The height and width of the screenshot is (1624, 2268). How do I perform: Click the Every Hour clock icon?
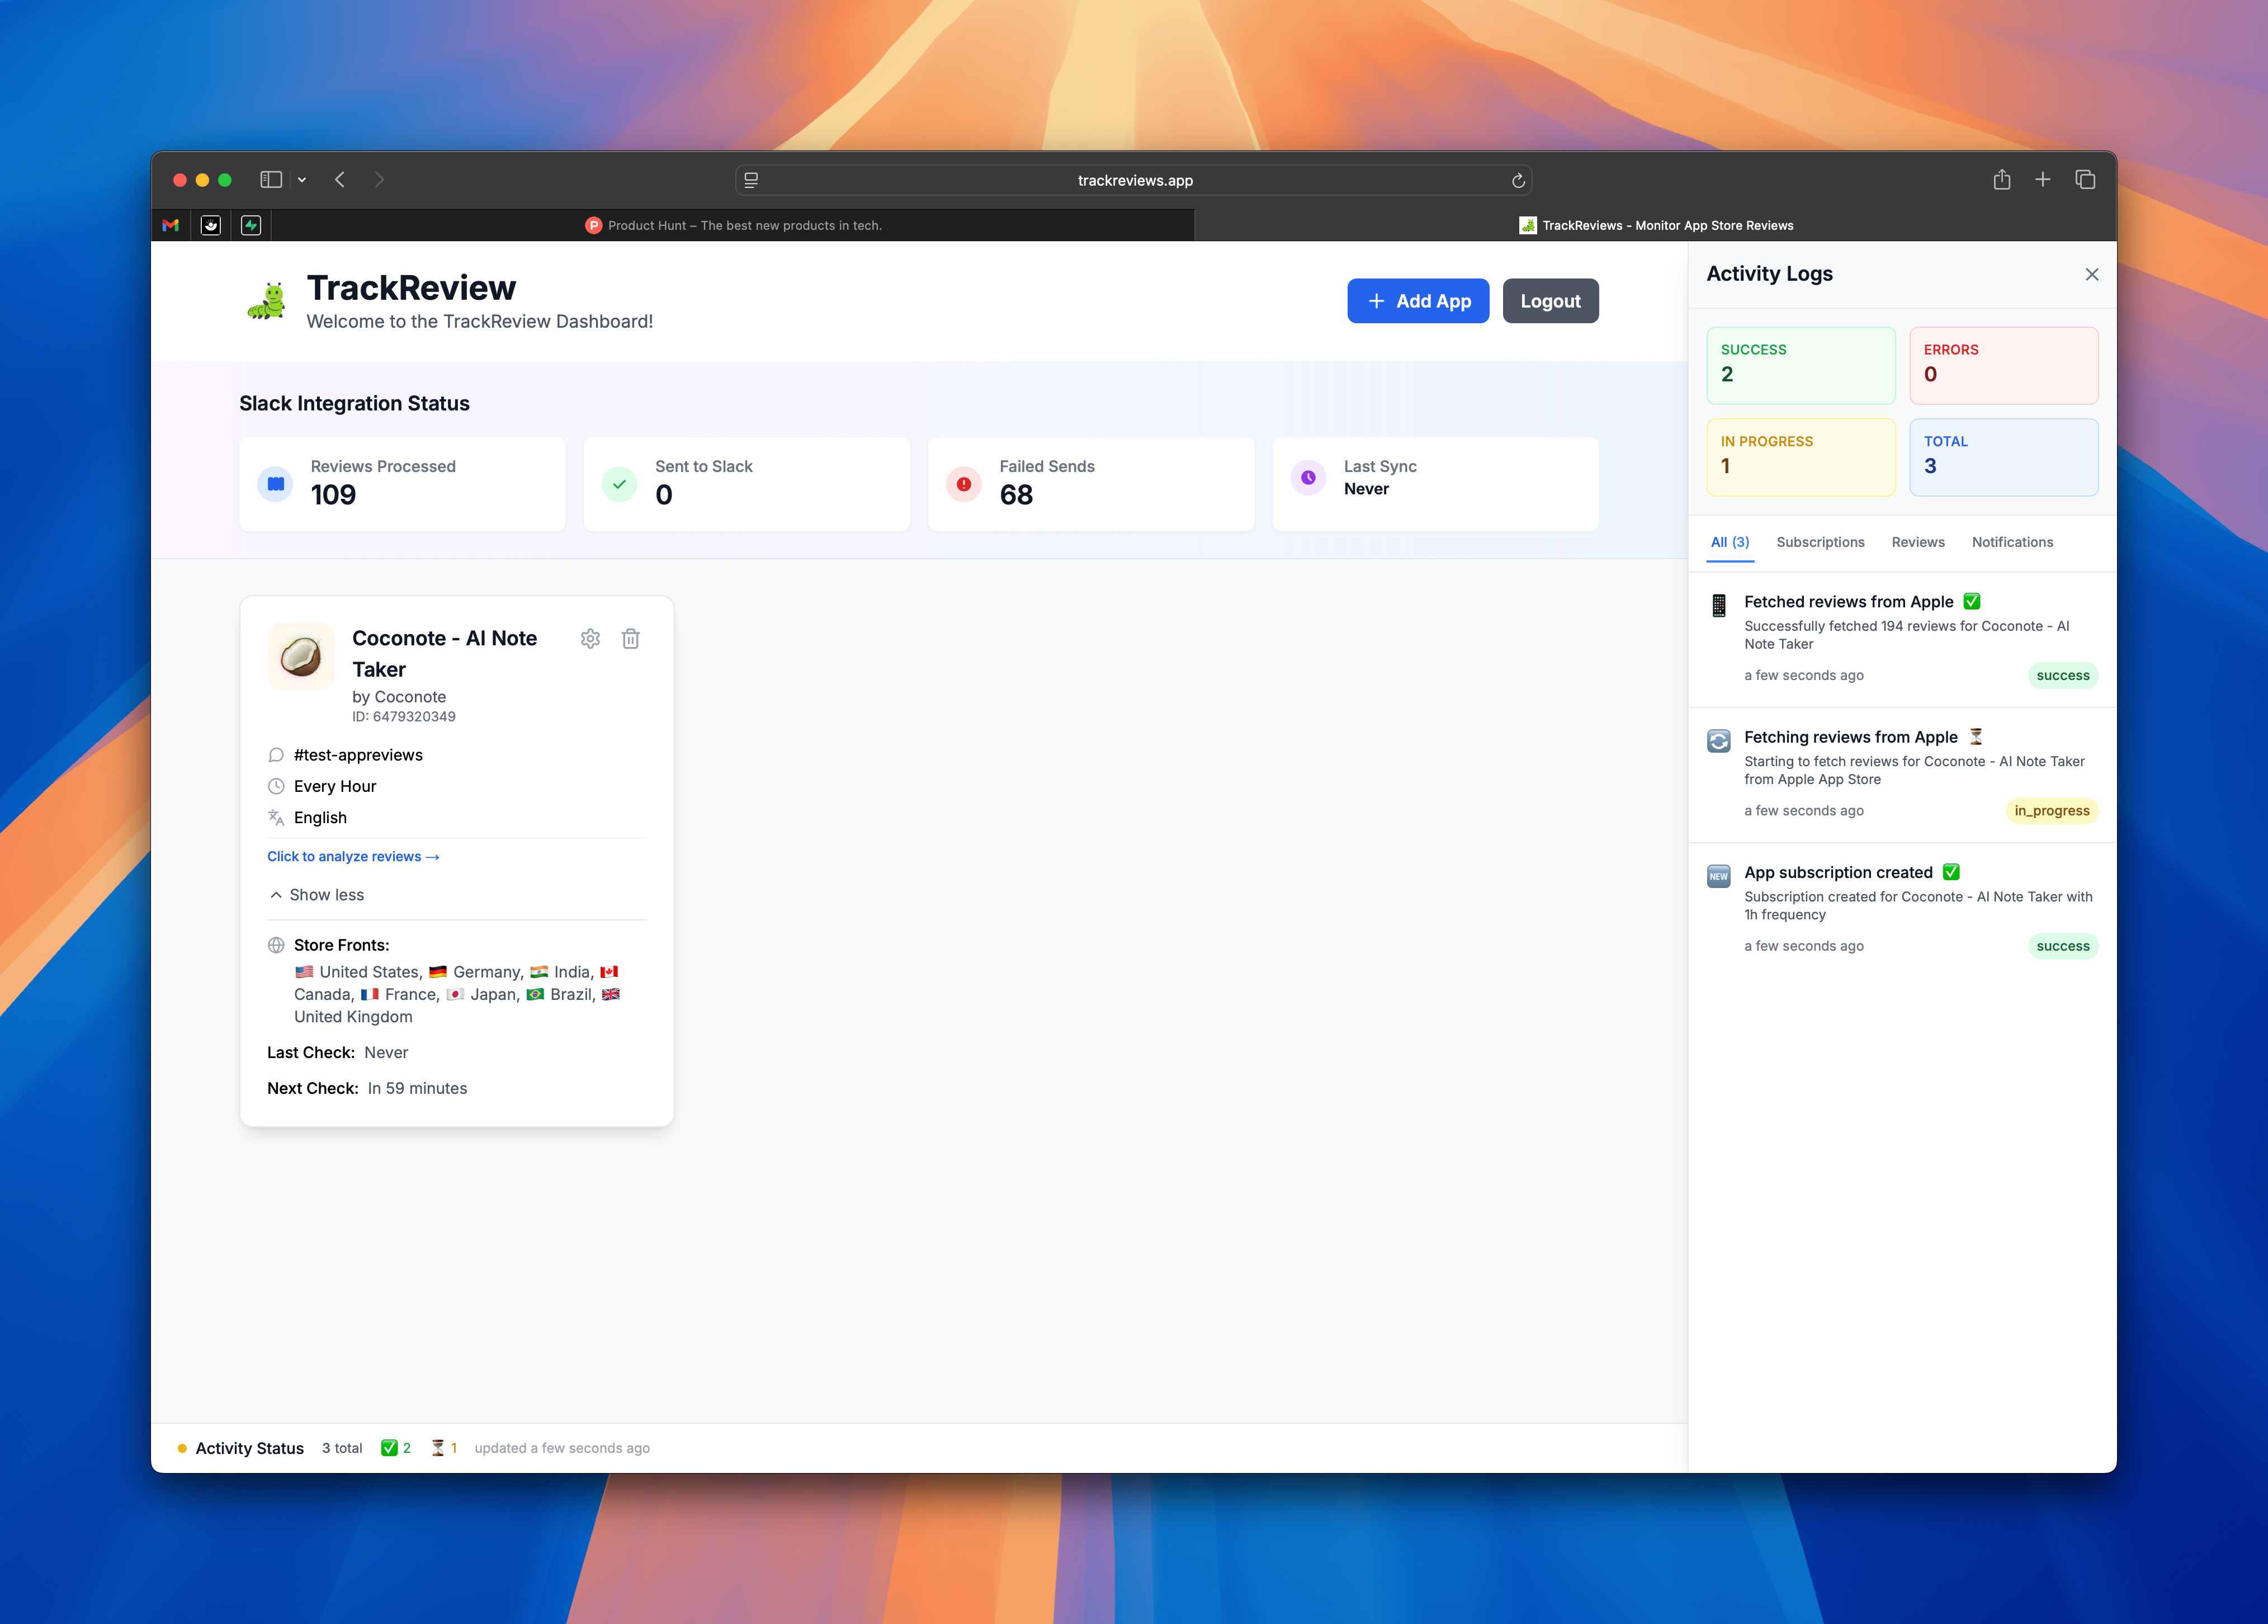pyautogui.click(x=276, y=786)
